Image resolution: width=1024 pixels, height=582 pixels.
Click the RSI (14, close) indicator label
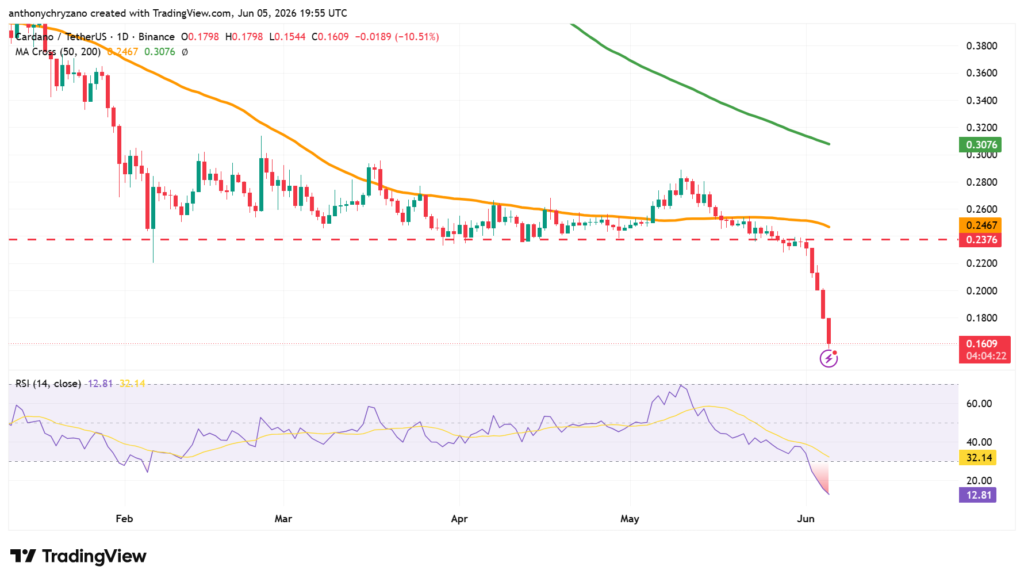[x=48, y=383]
